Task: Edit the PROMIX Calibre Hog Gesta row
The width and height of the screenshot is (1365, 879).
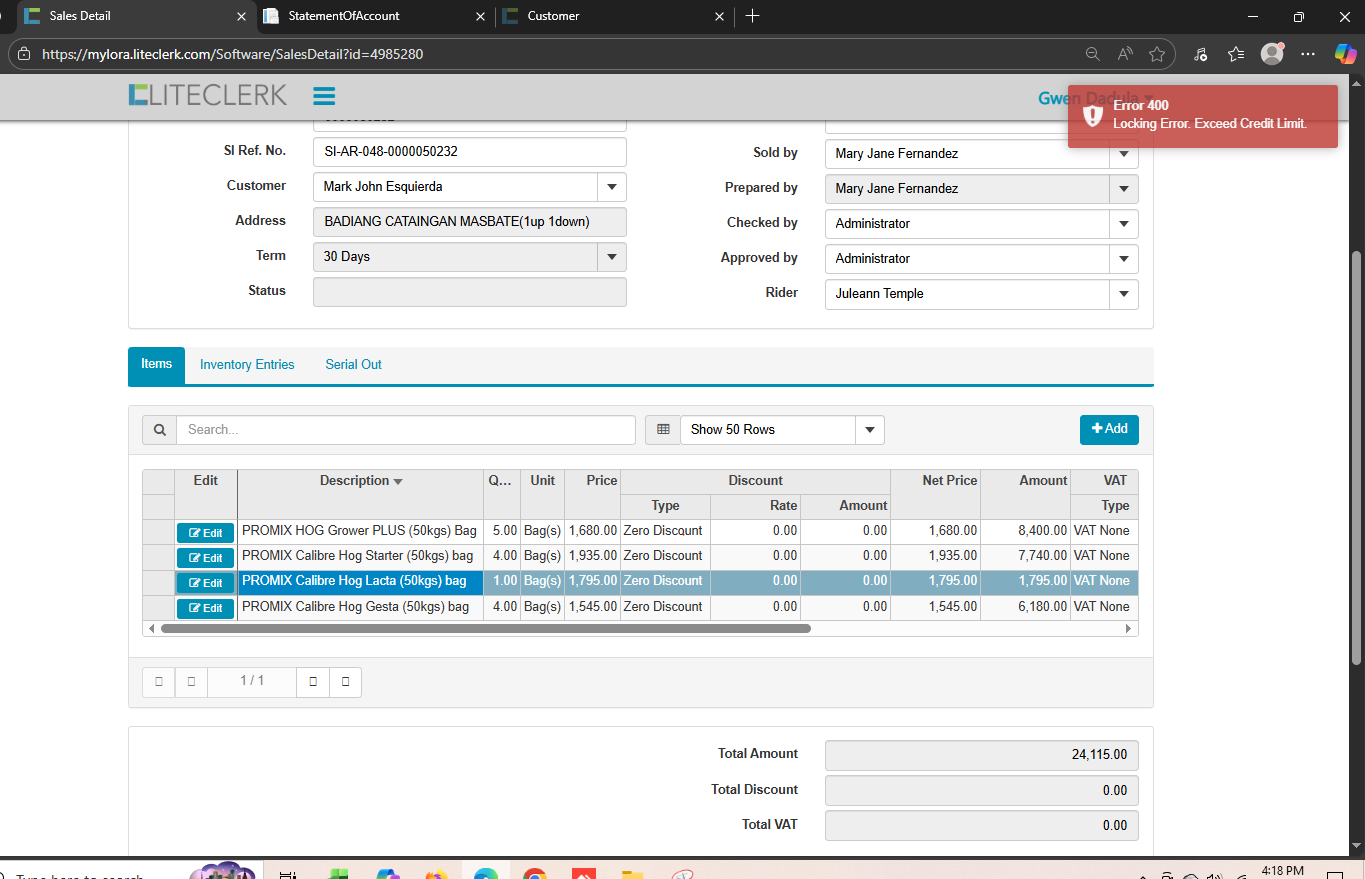Action: (206, 608)
